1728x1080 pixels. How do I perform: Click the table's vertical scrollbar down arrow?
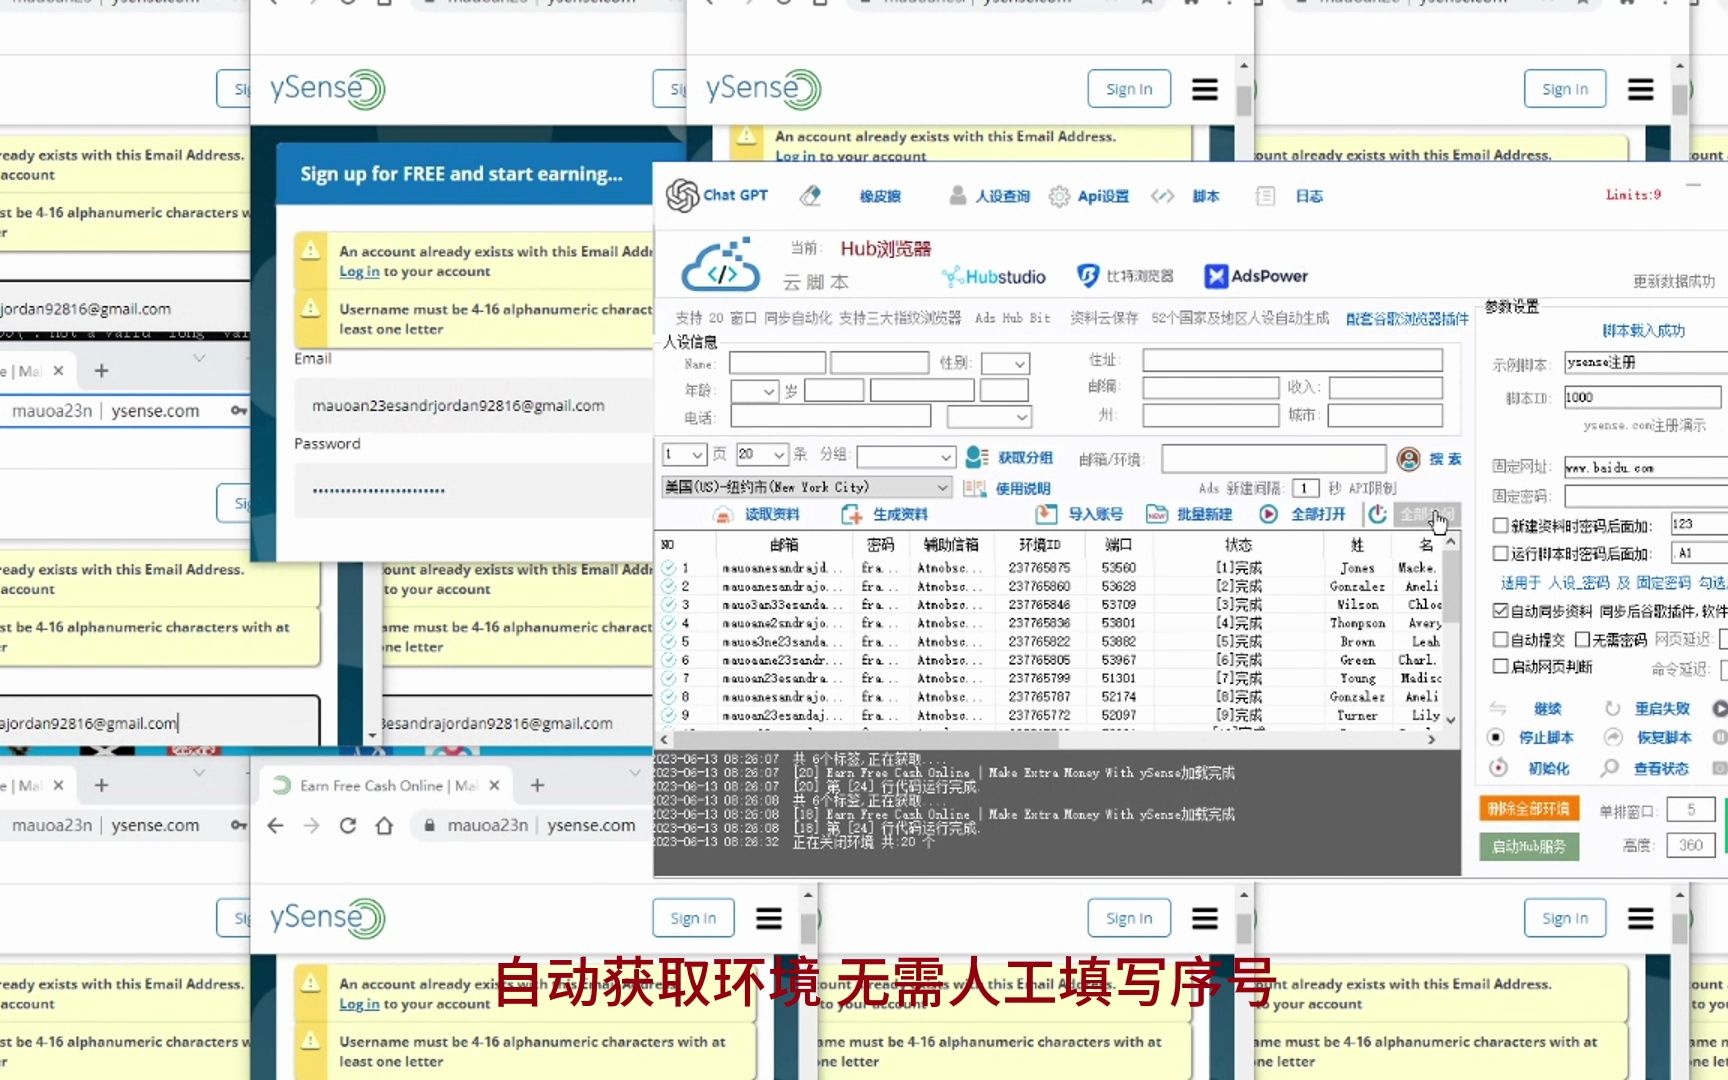(1451, 719)
